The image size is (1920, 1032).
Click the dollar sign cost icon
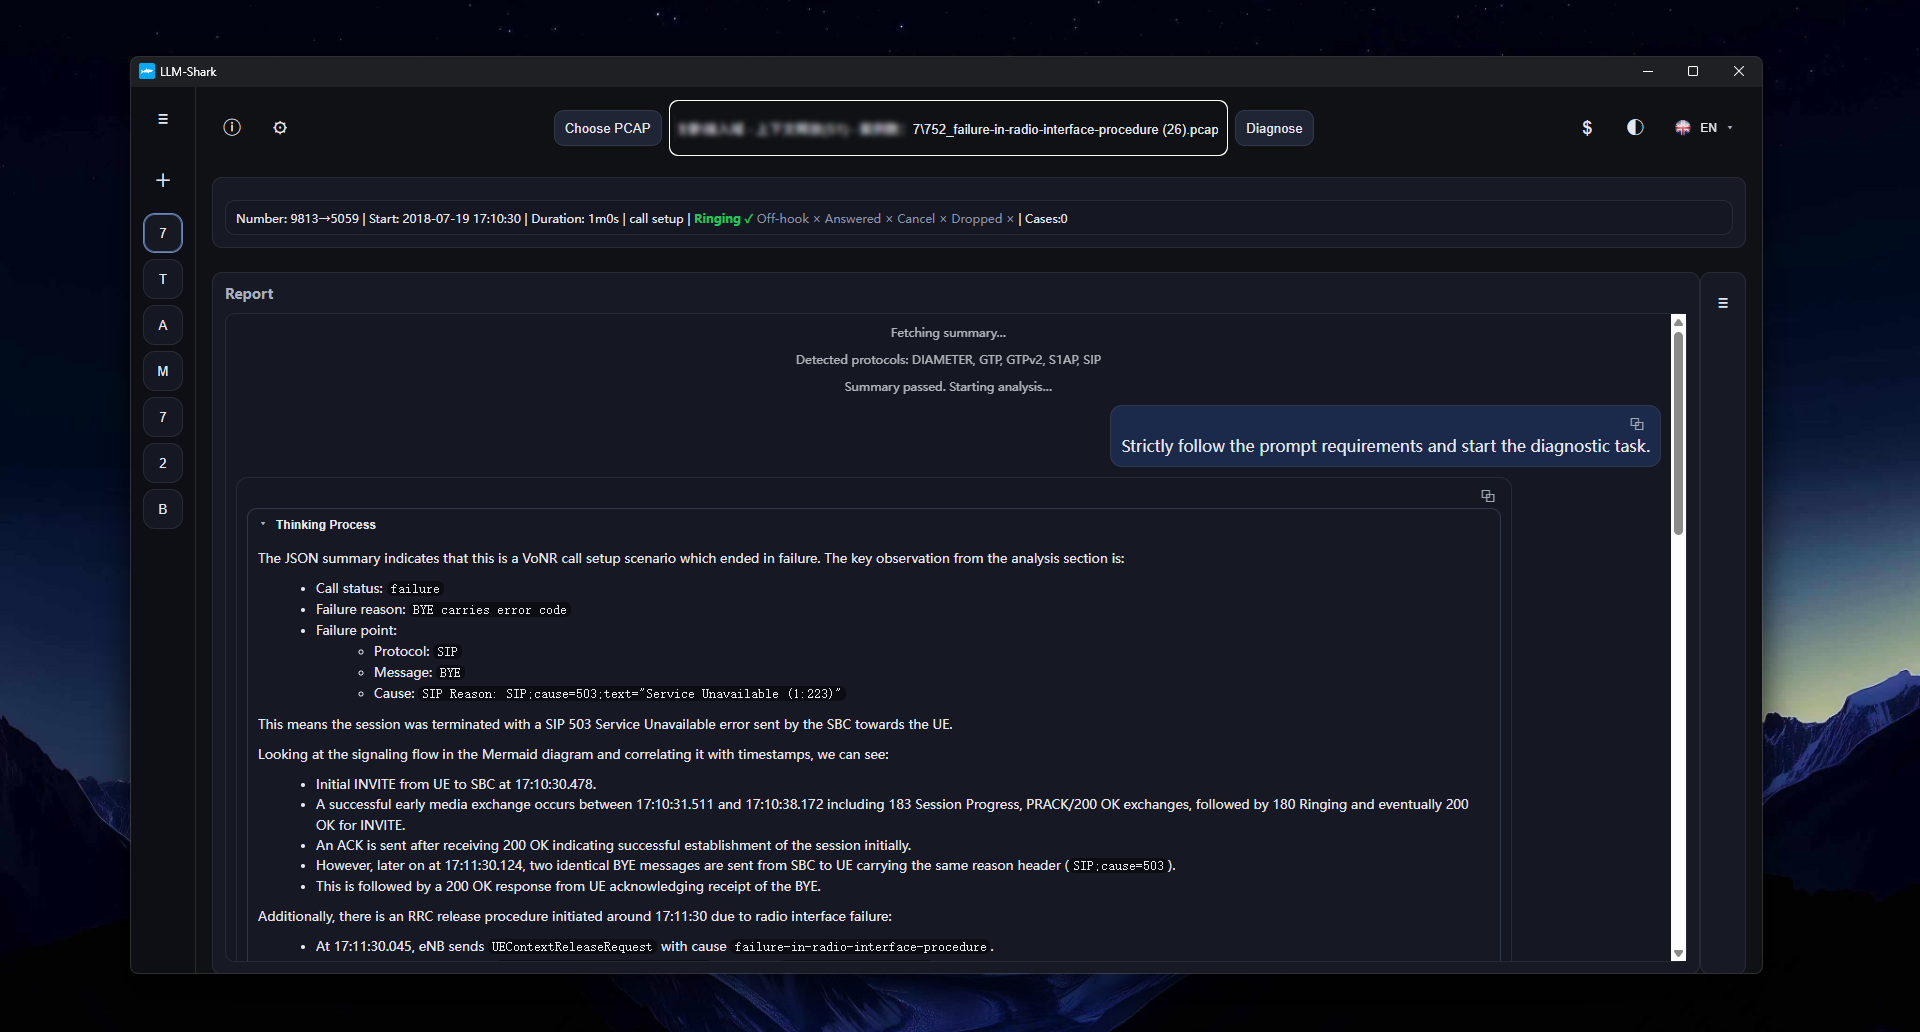click(x=1587, y=127)
